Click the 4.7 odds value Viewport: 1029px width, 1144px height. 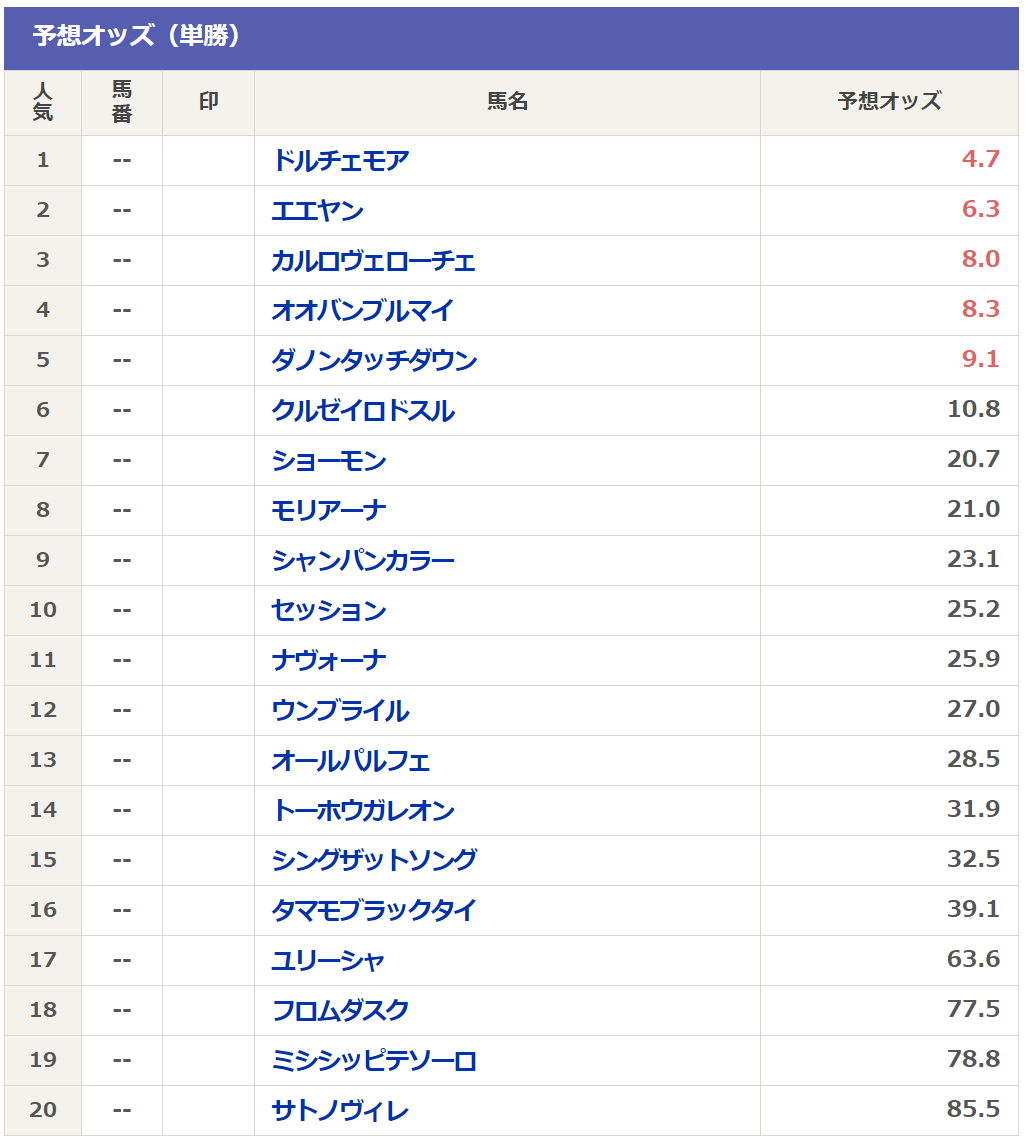pyautogui.click(x=981, y=158)
